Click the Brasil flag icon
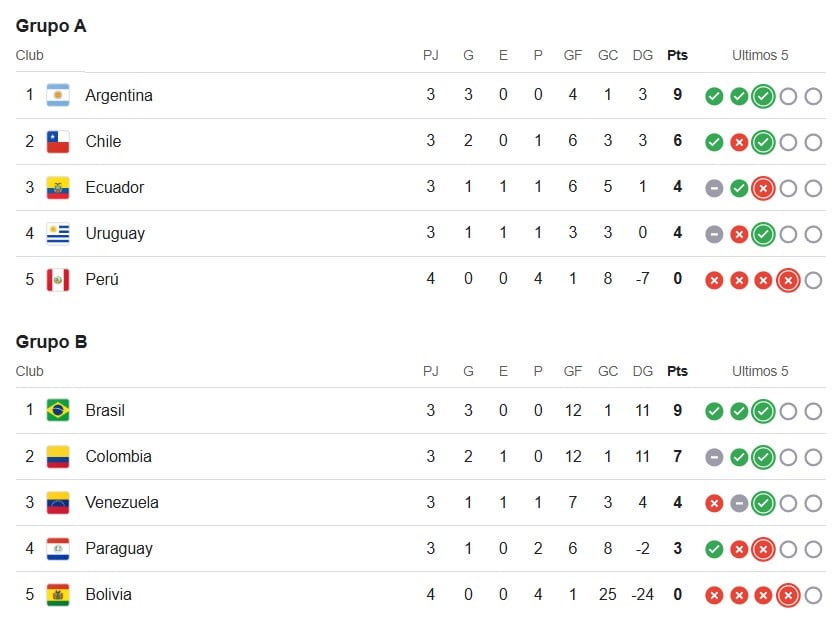837x633 pixels. pos(58,410)
